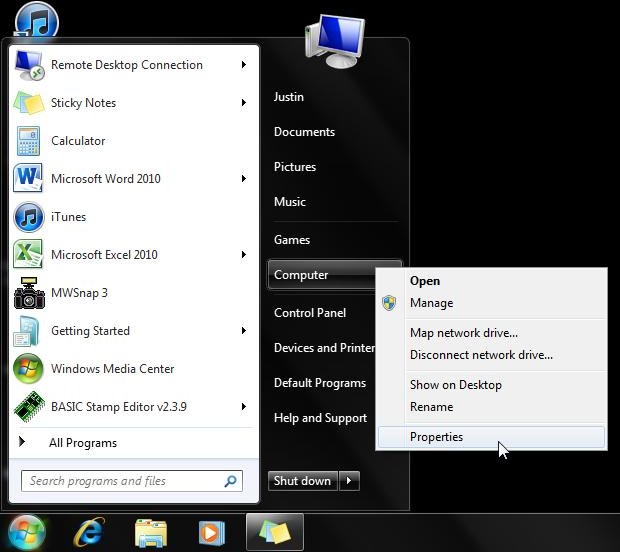Open BASIC Stamp Editor chip icon

tap(29, 406)
